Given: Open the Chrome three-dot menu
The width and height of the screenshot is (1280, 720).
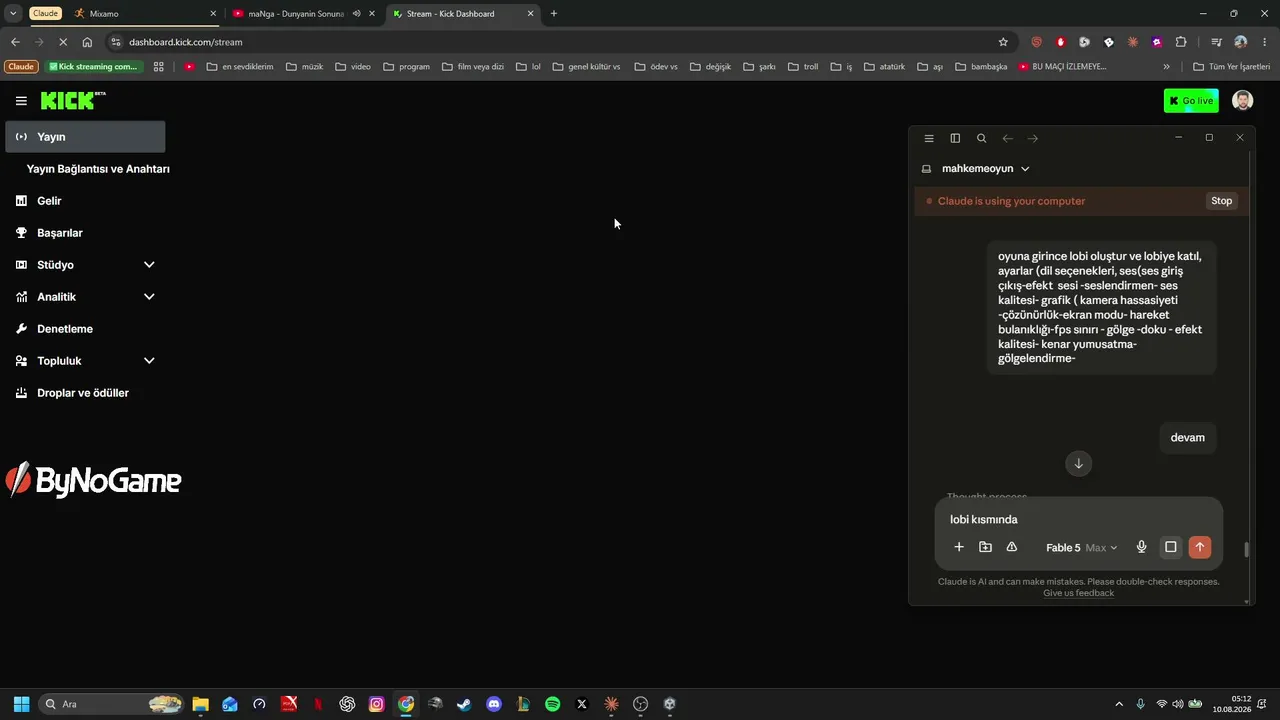Looking at the screenshot, I should click(x=1265, y=42).
